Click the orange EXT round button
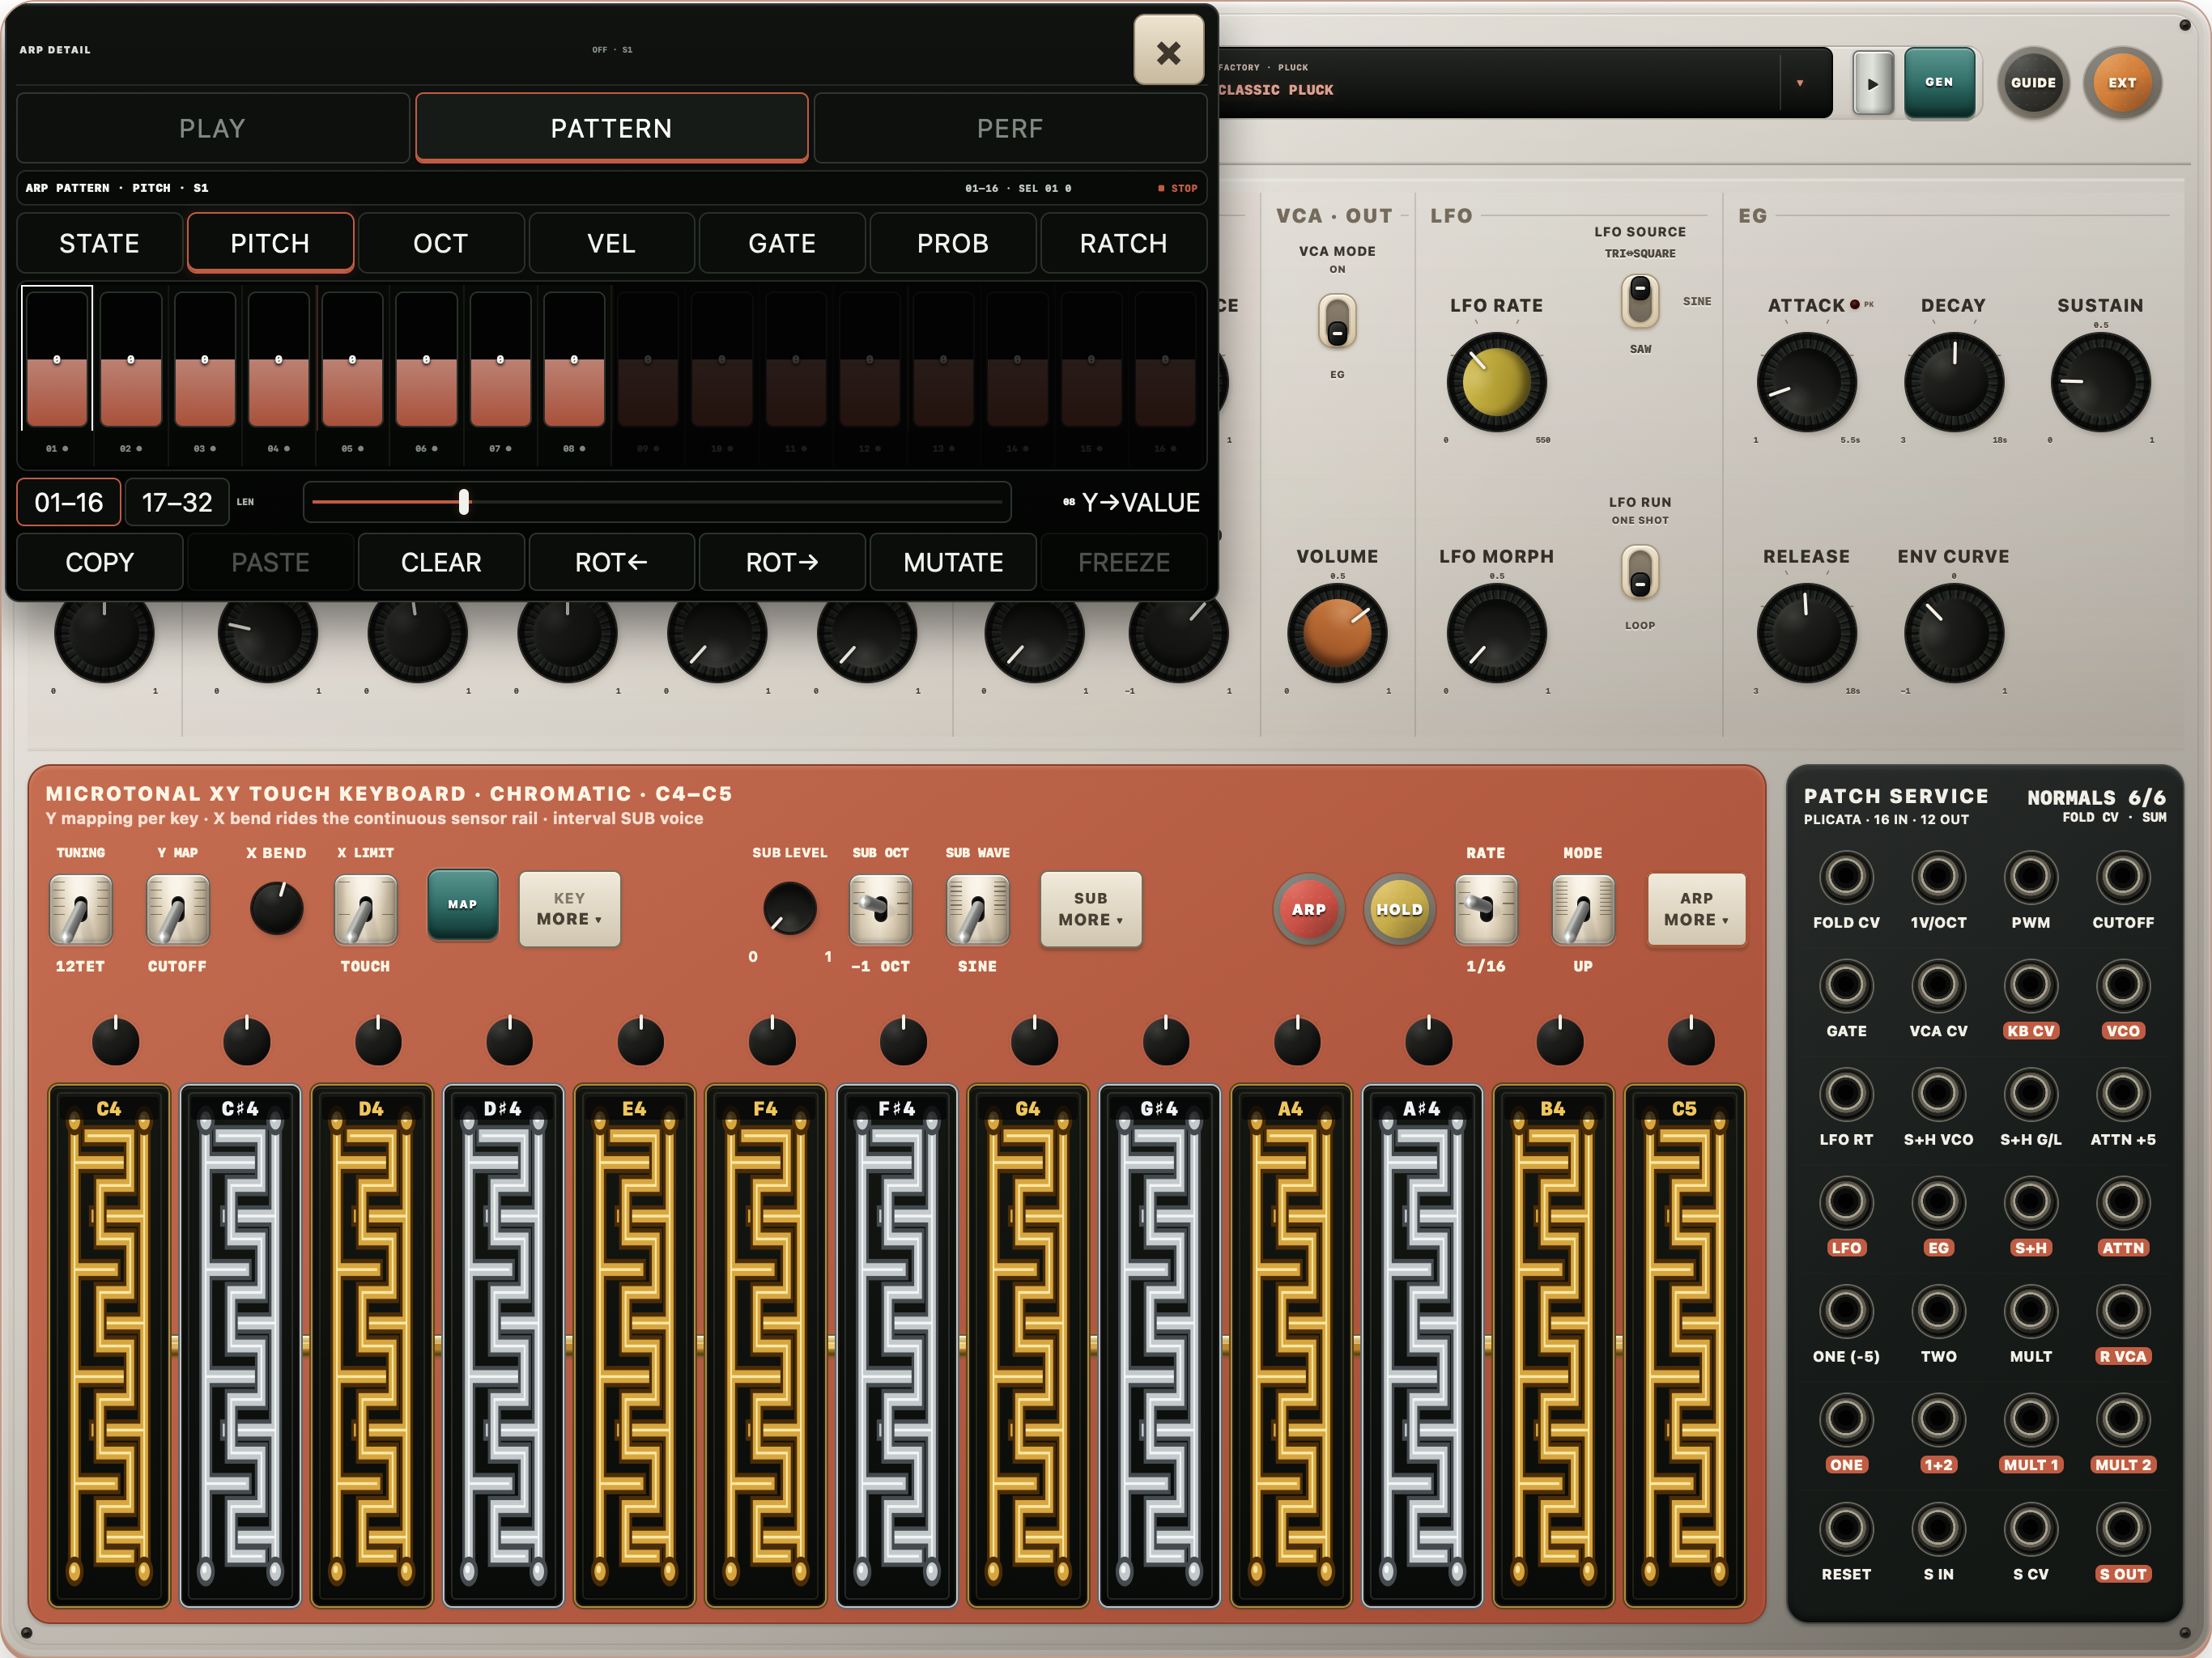2212x1658 pixels. point(2121,83)
